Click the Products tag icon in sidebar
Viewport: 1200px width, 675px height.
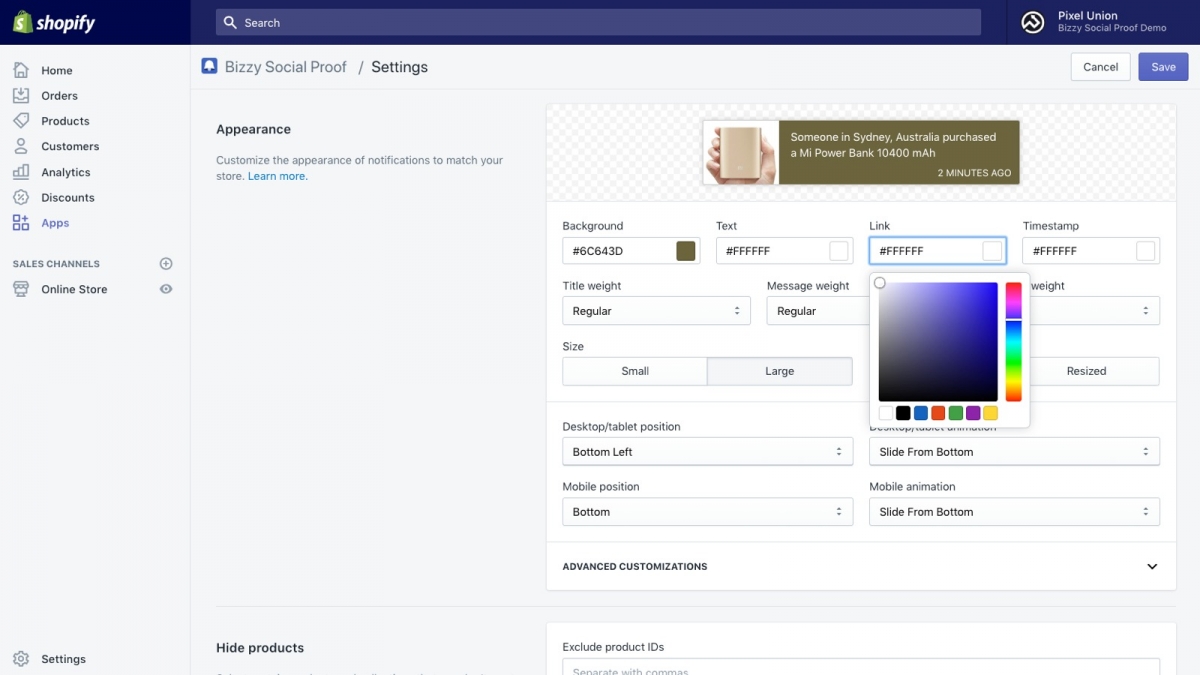pyautogui.click(x=21, y=121)
